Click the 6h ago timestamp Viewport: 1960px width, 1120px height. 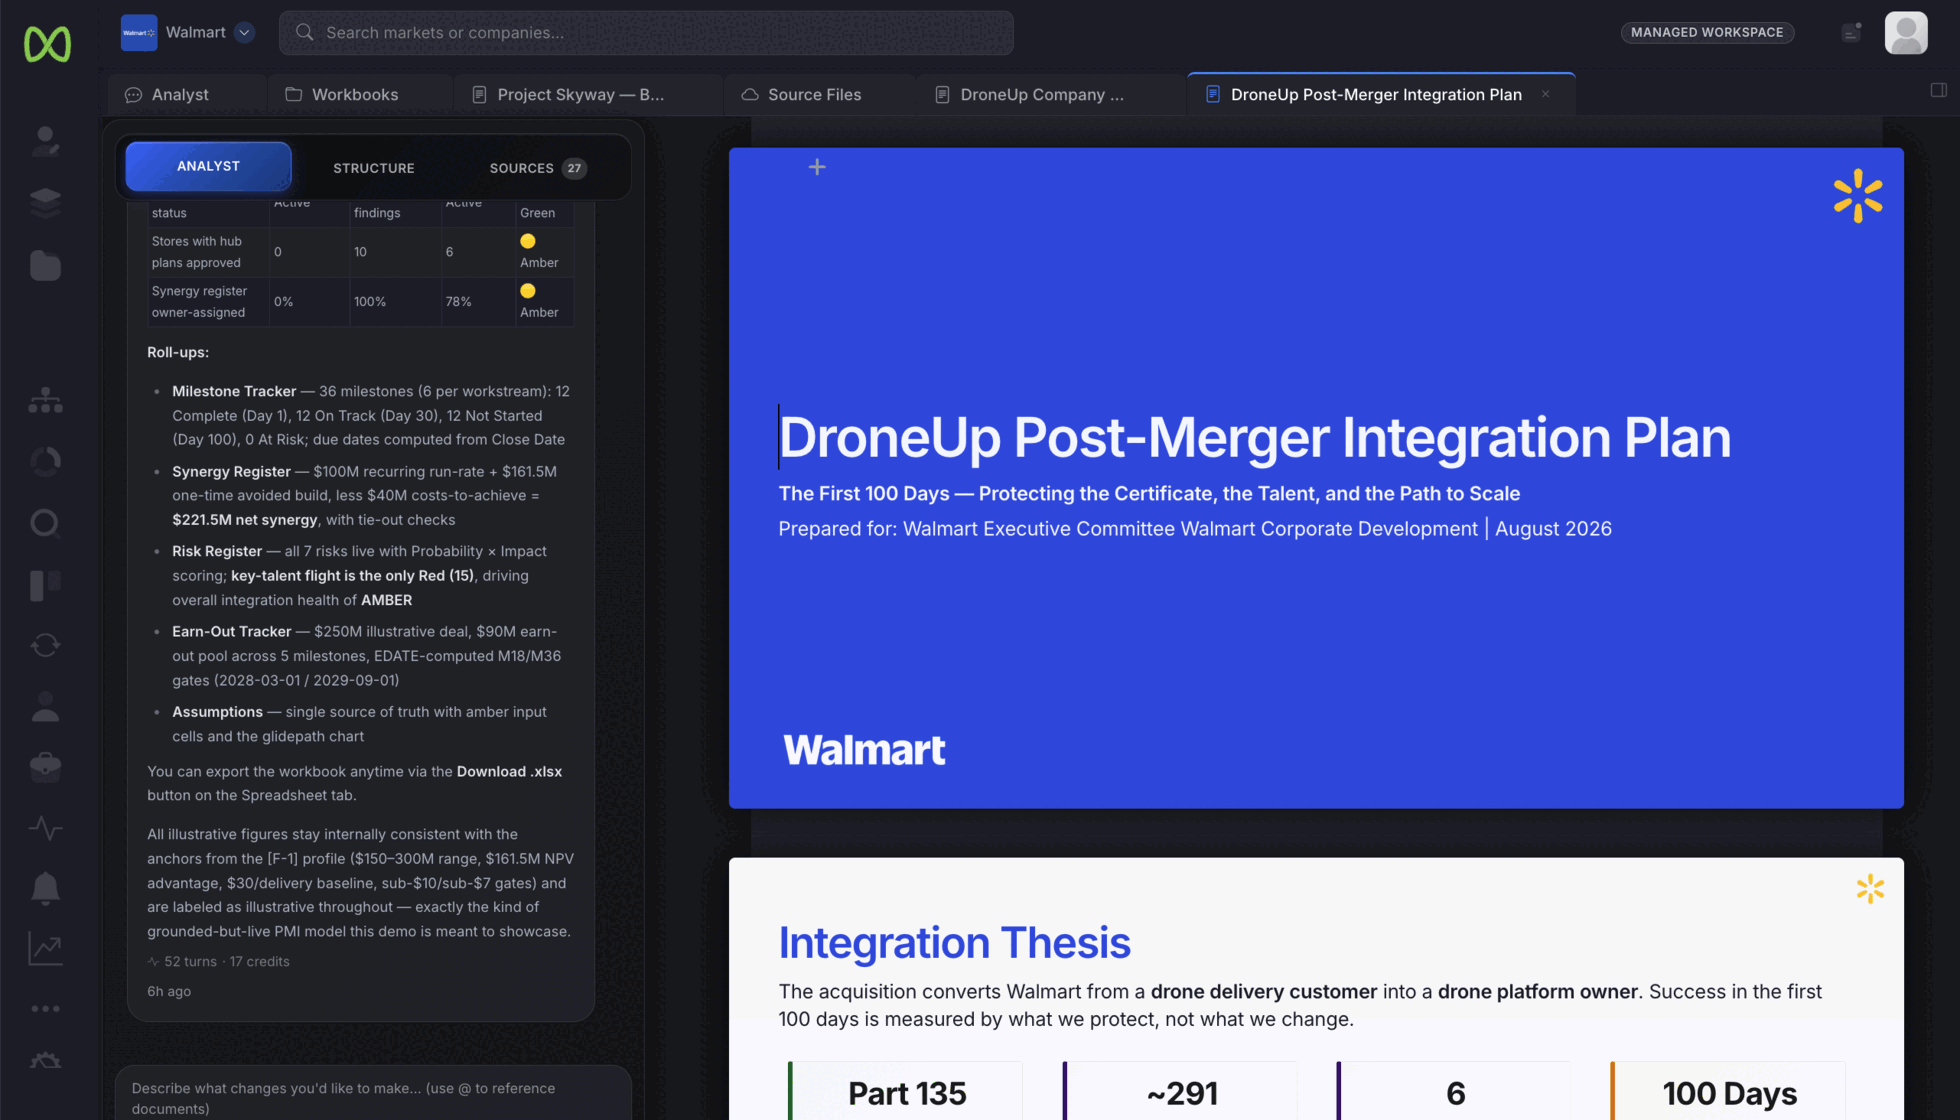169,991
